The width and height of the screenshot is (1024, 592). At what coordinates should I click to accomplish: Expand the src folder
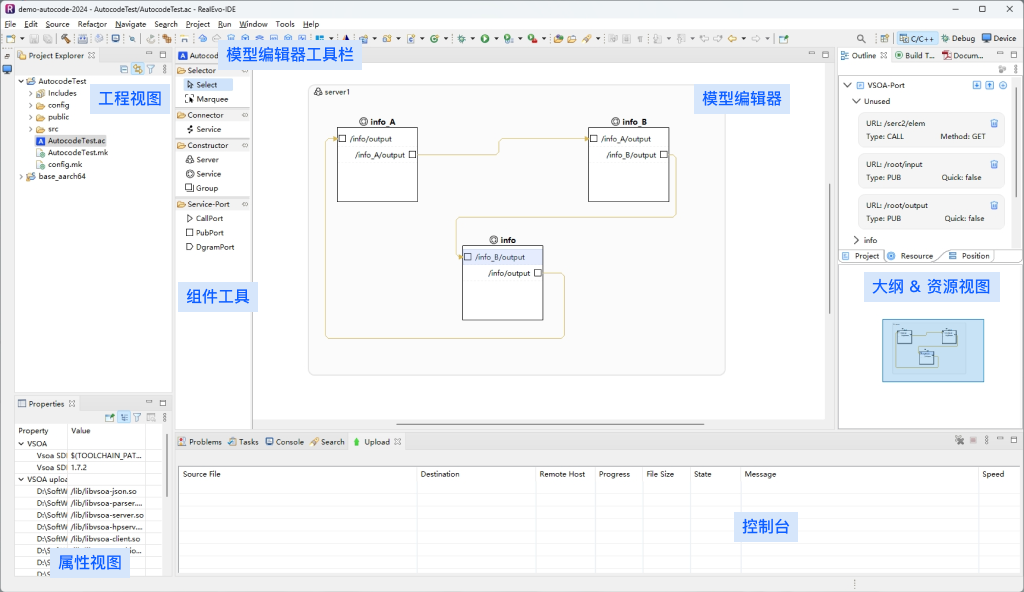click(x=31, y=129)
